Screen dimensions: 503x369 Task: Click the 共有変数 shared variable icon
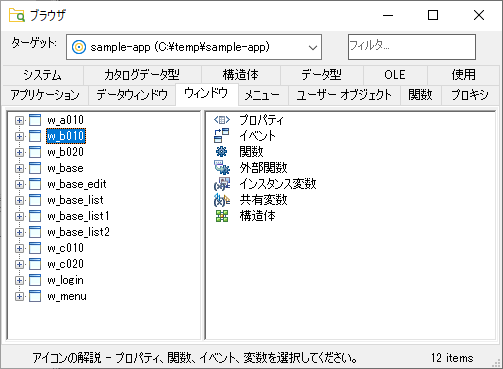point(222,200)
